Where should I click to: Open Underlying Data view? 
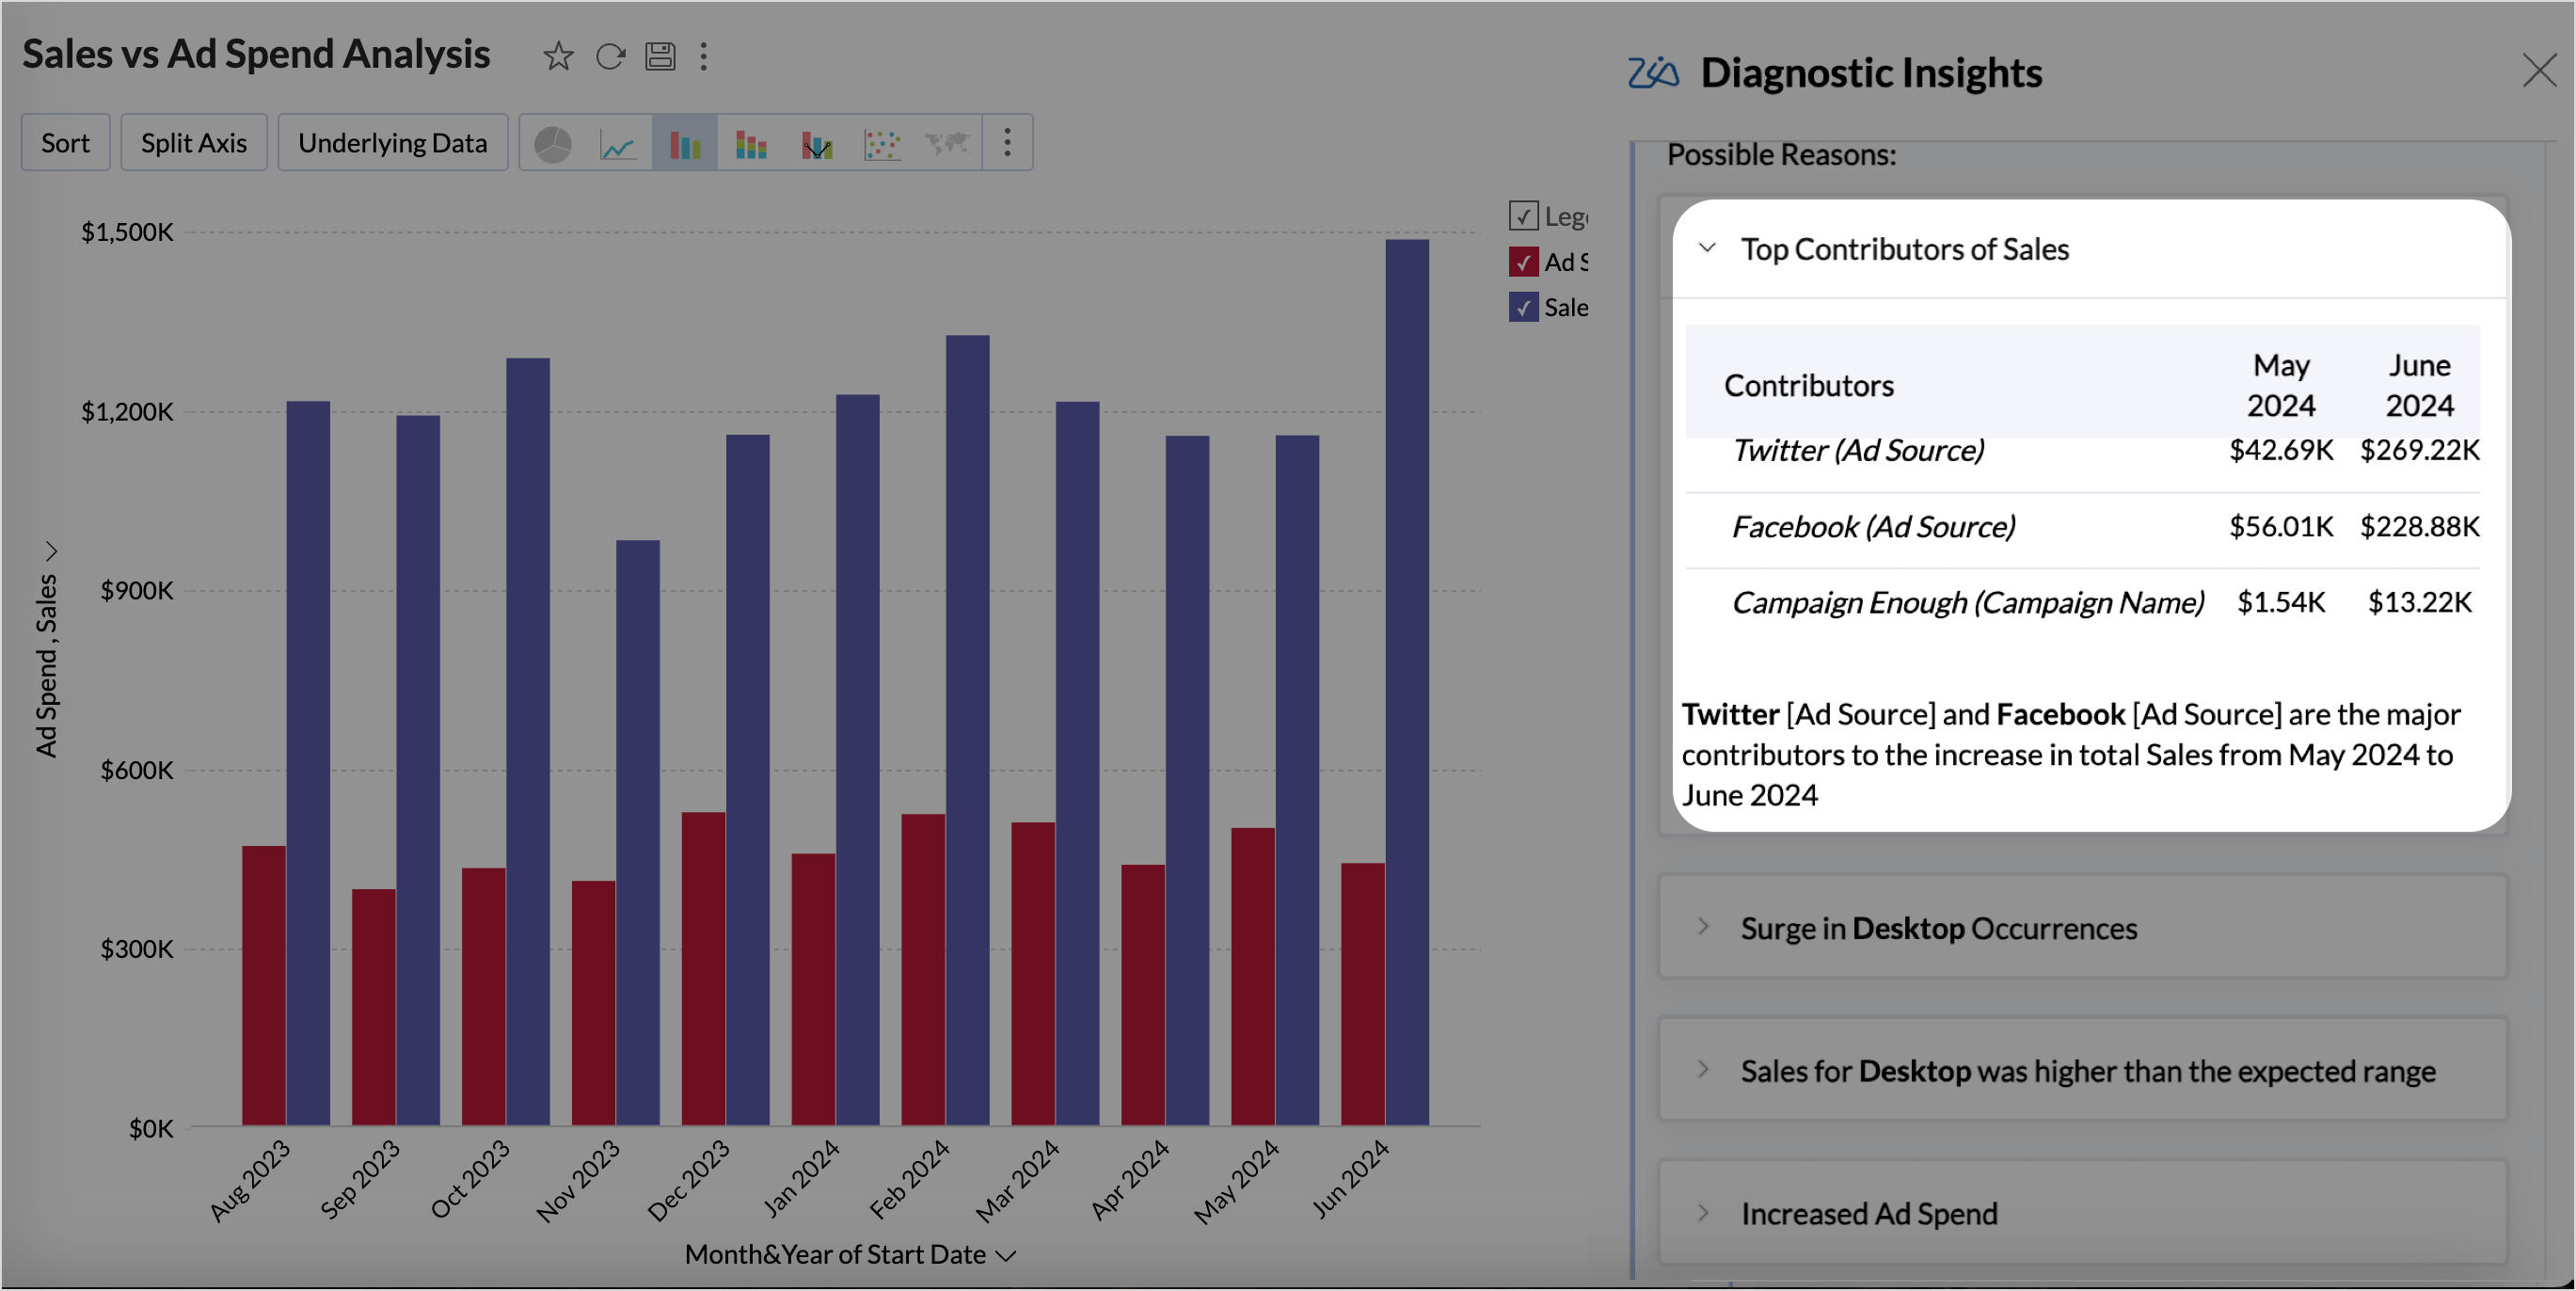(392, 143)
